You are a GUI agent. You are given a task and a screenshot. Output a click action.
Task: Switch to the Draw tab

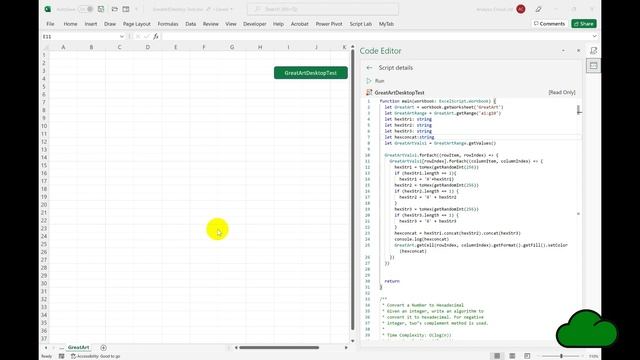coord(110,24)
